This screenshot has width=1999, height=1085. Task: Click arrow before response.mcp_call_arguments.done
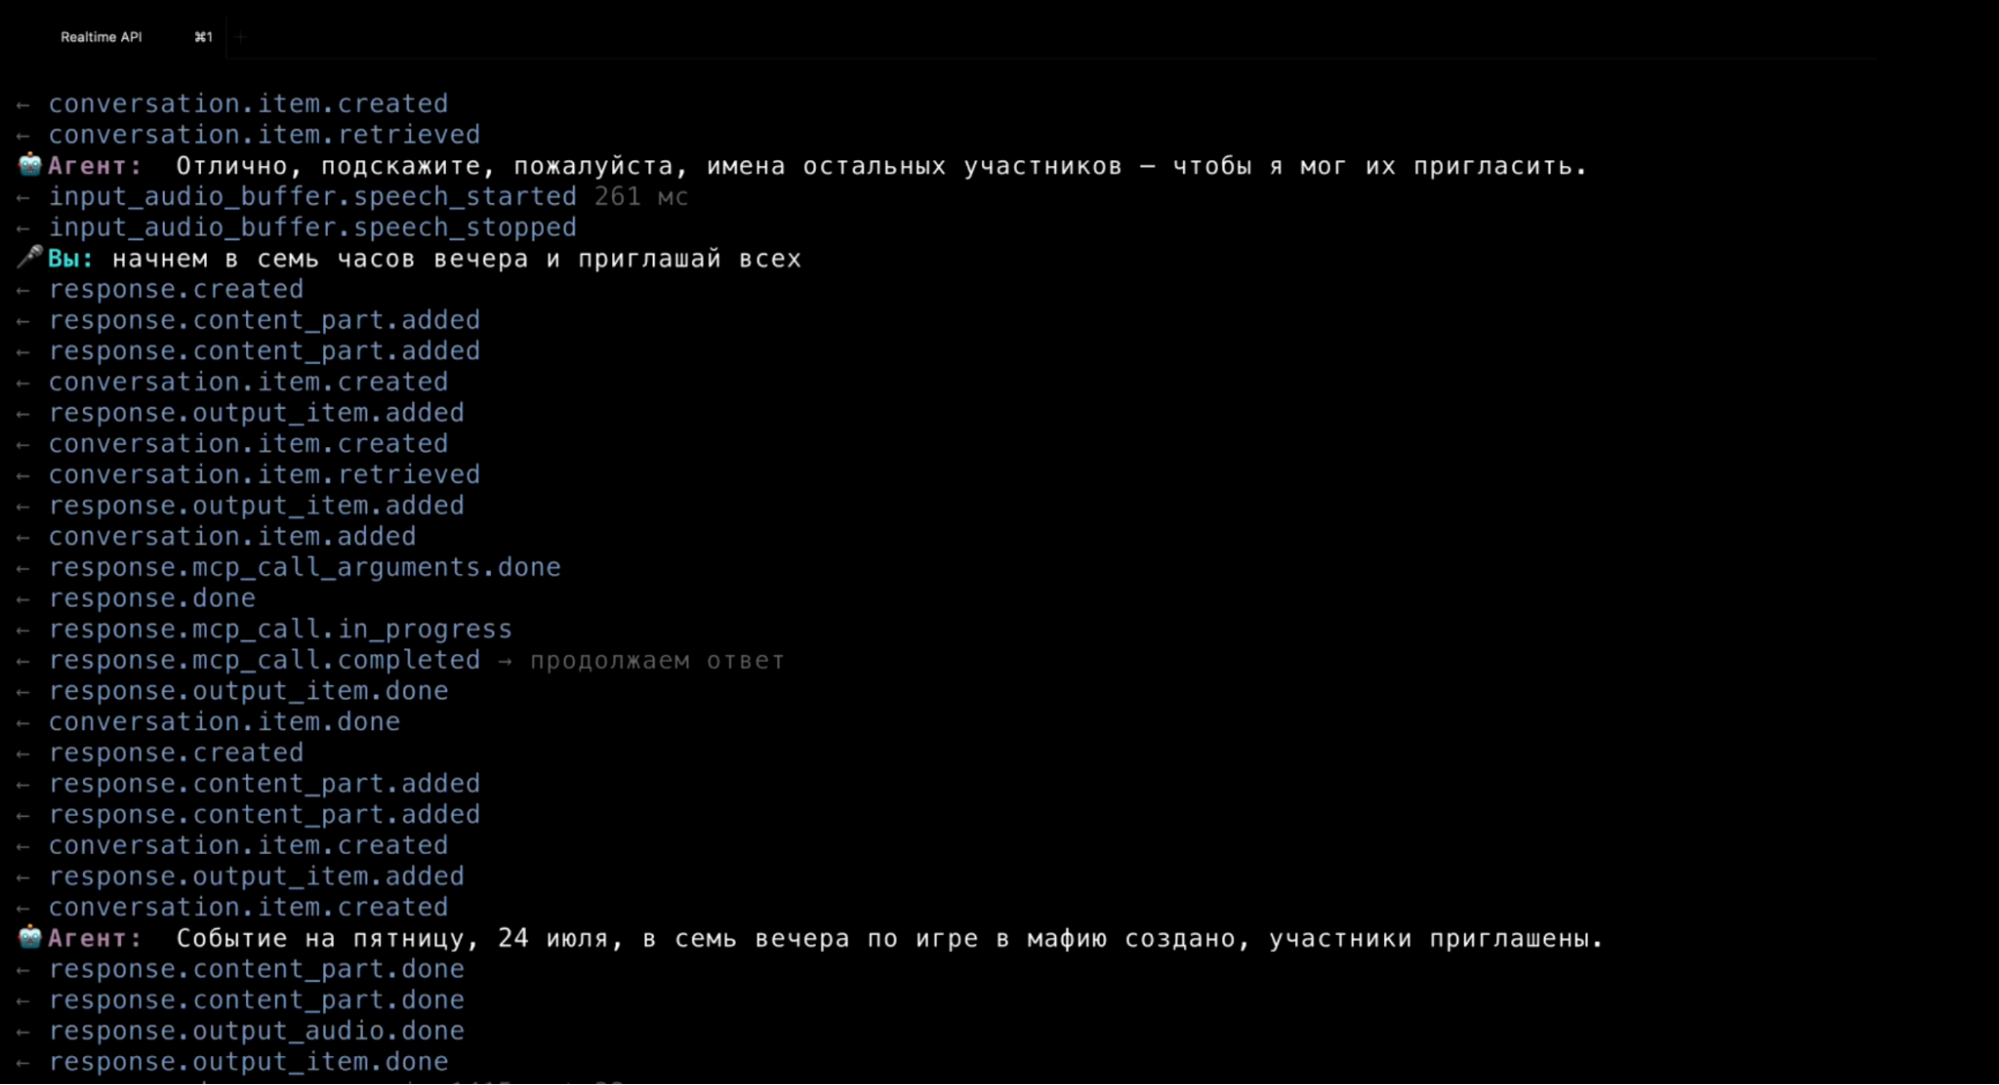(x=23, y=568)
